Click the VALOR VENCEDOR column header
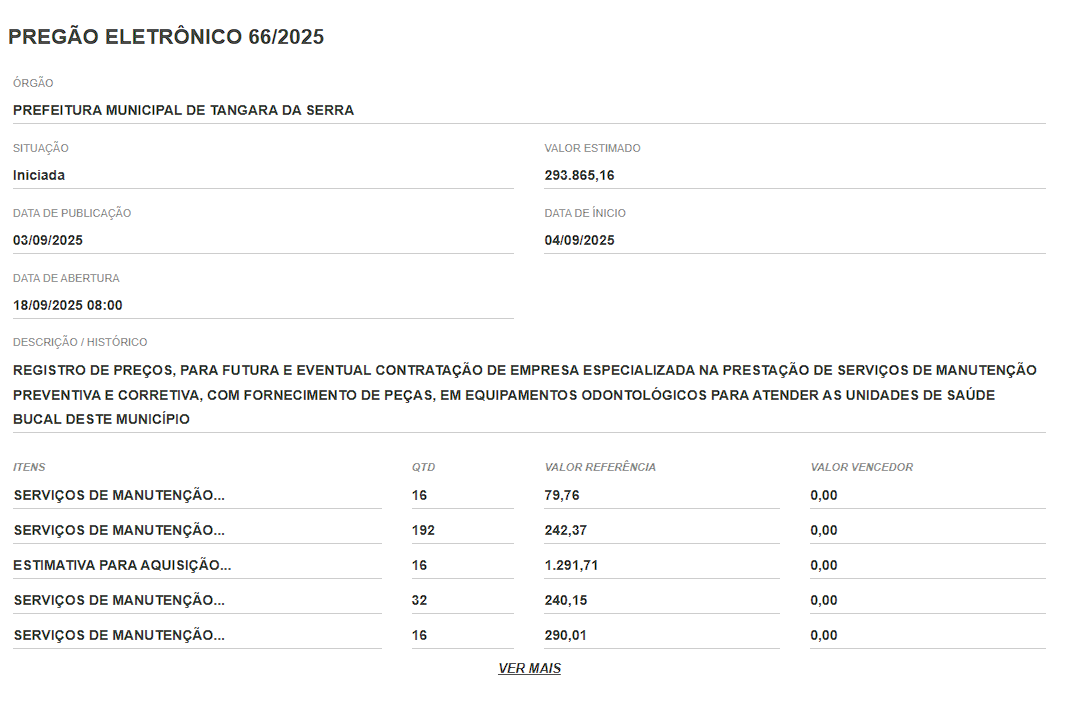 coord(861,467)
